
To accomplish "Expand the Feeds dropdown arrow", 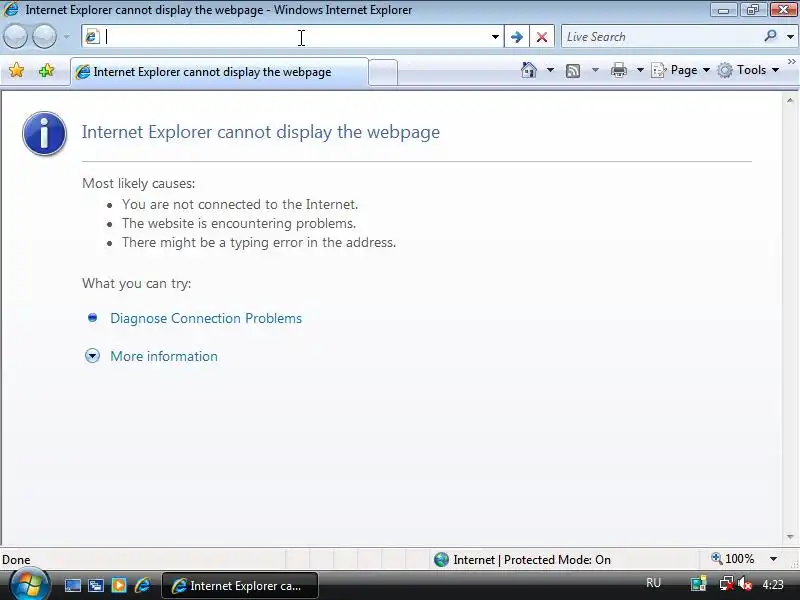I will (x=595, y=70).
